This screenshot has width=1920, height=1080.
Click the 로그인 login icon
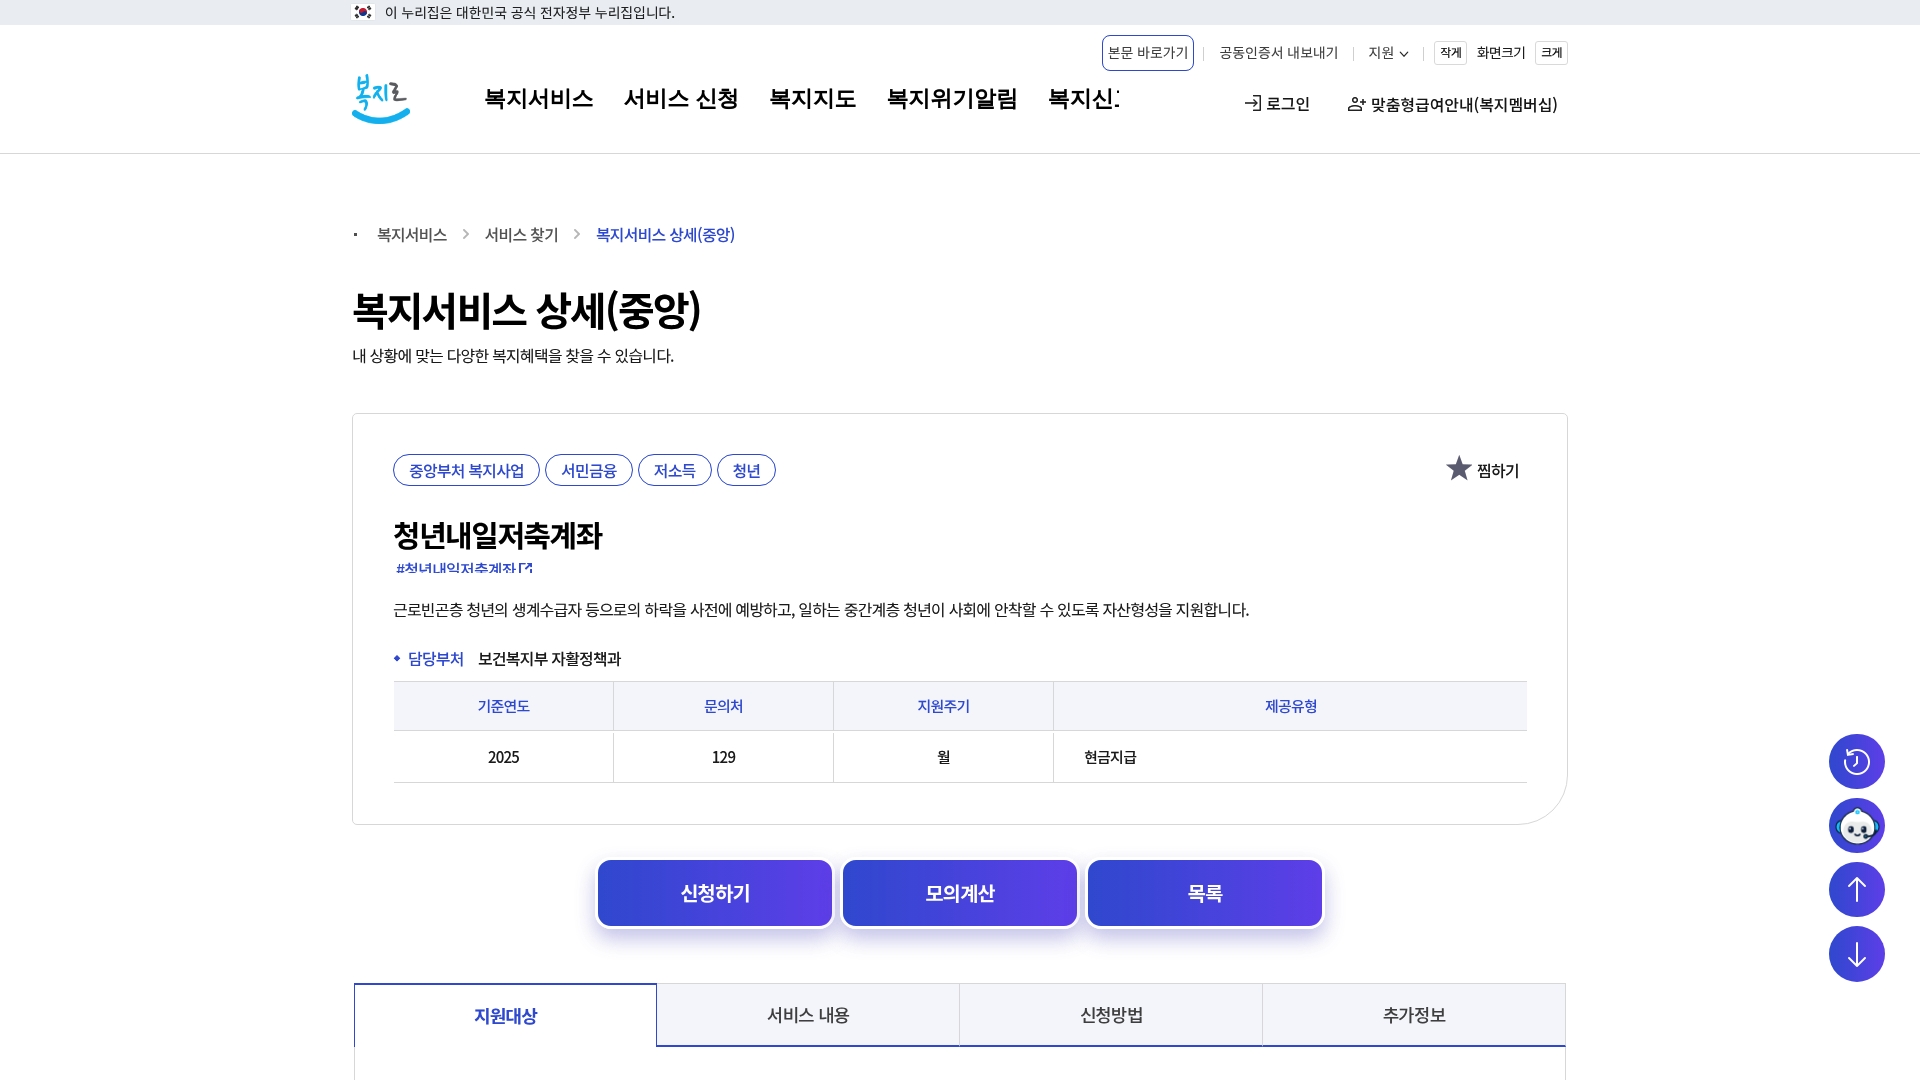click(1251, 104)
